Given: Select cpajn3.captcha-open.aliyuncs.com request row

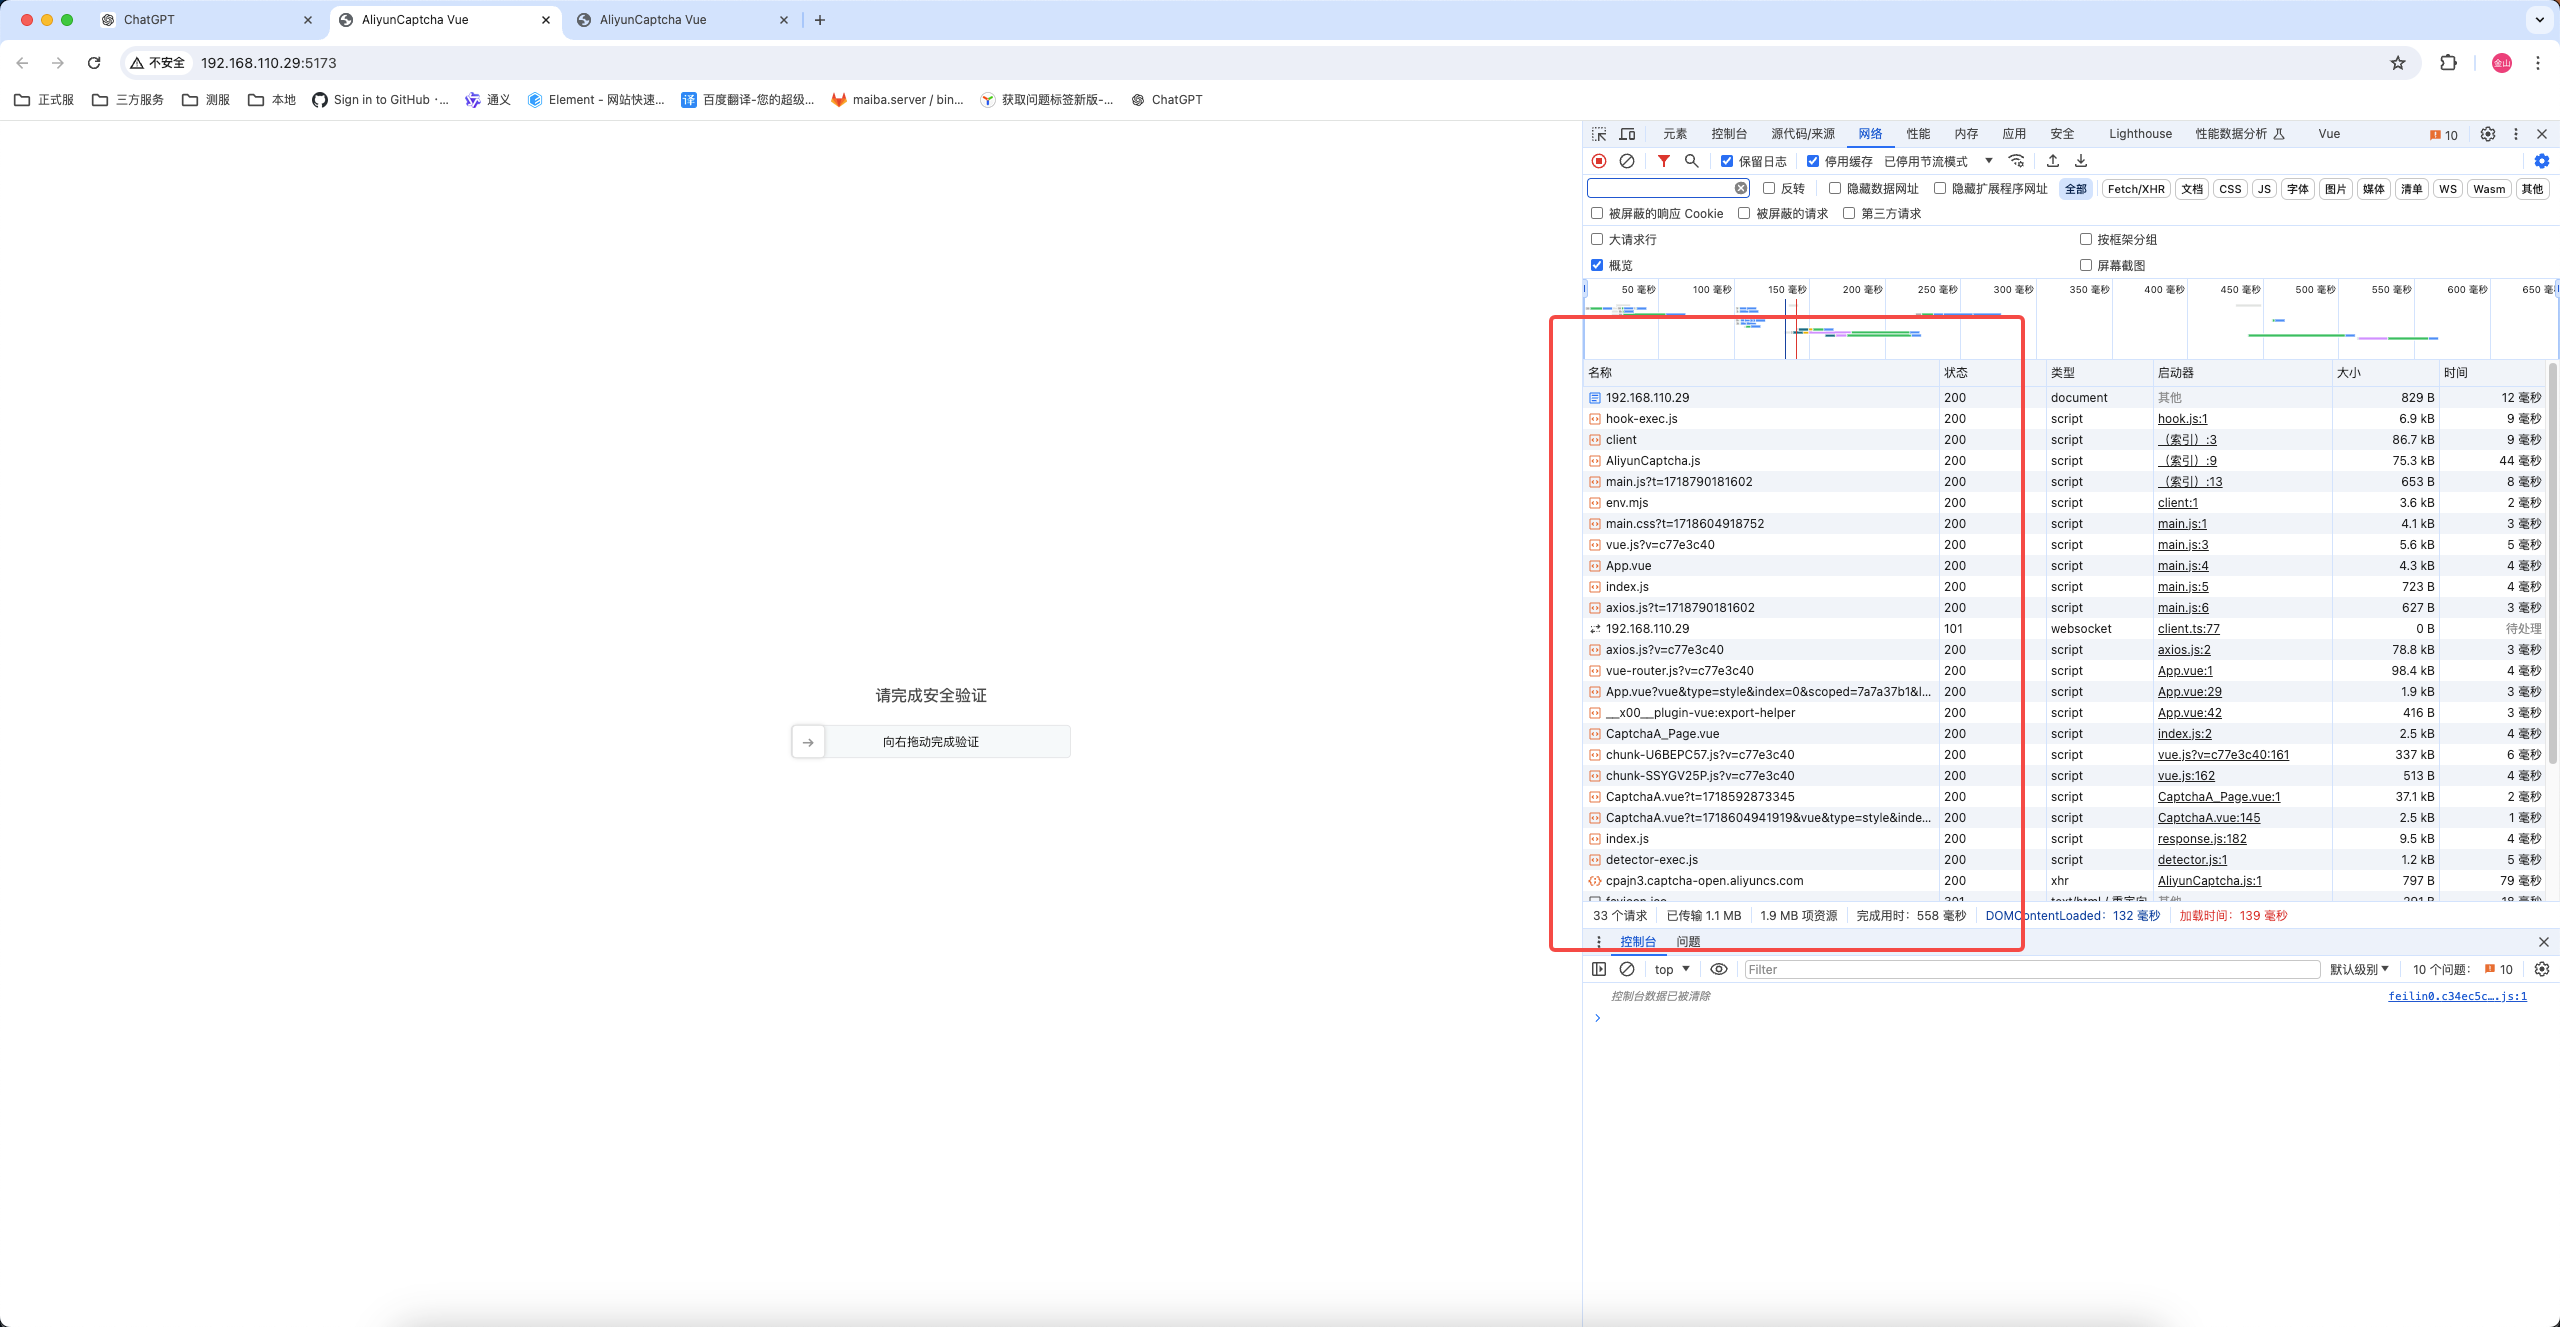Looking at the screenshot, I should click(2065, 881).
